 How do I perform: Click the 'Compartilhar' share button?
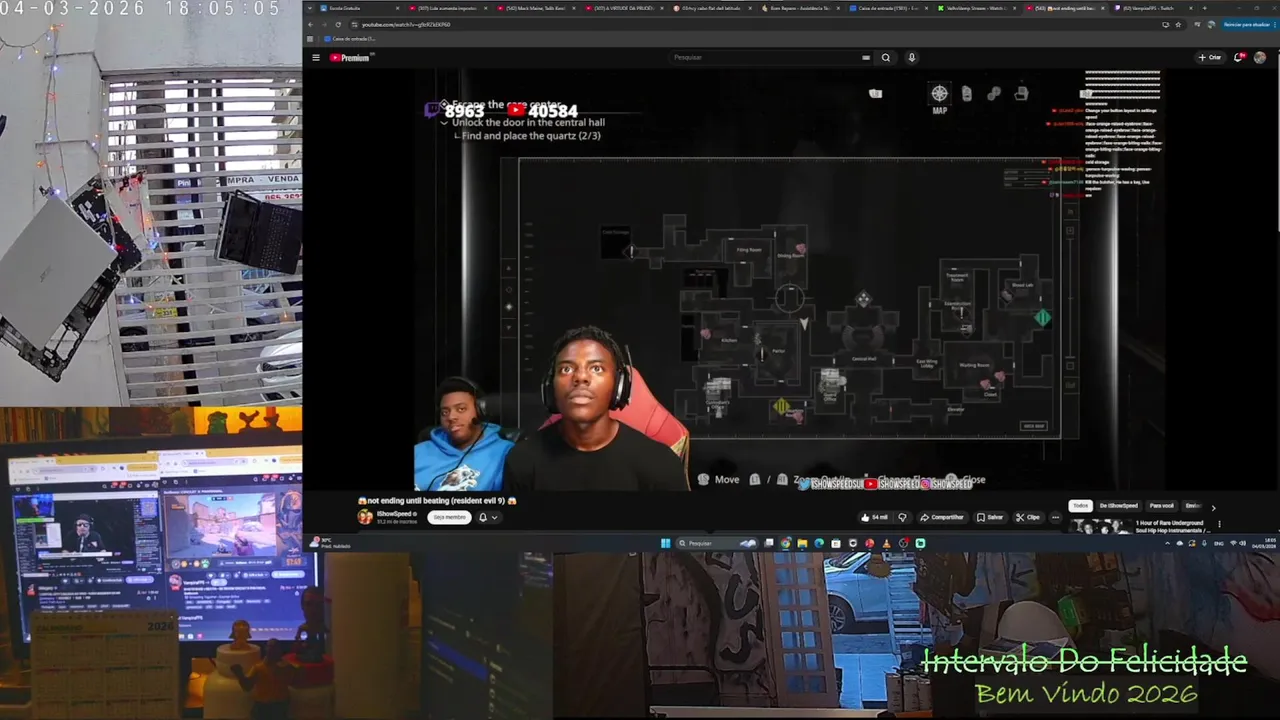(942, 517)
